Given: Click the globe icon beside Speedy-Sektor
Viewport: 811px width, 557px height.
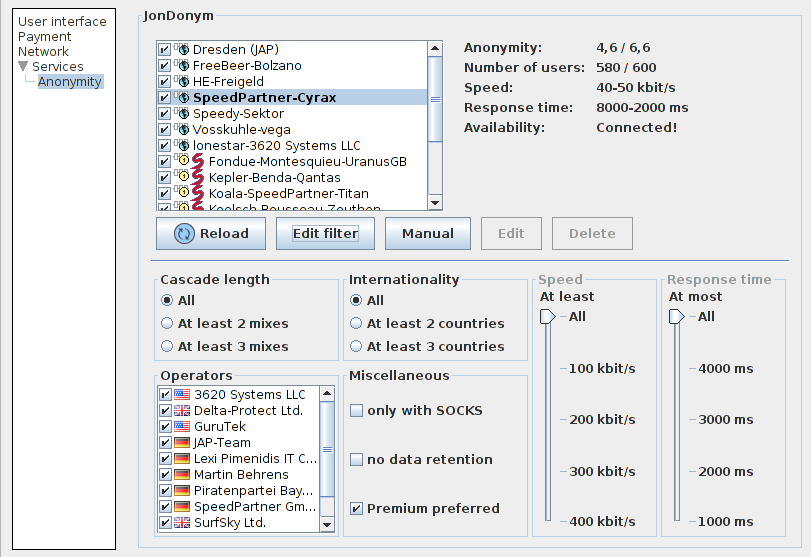Looking at the screenshot, I should 184,114.
